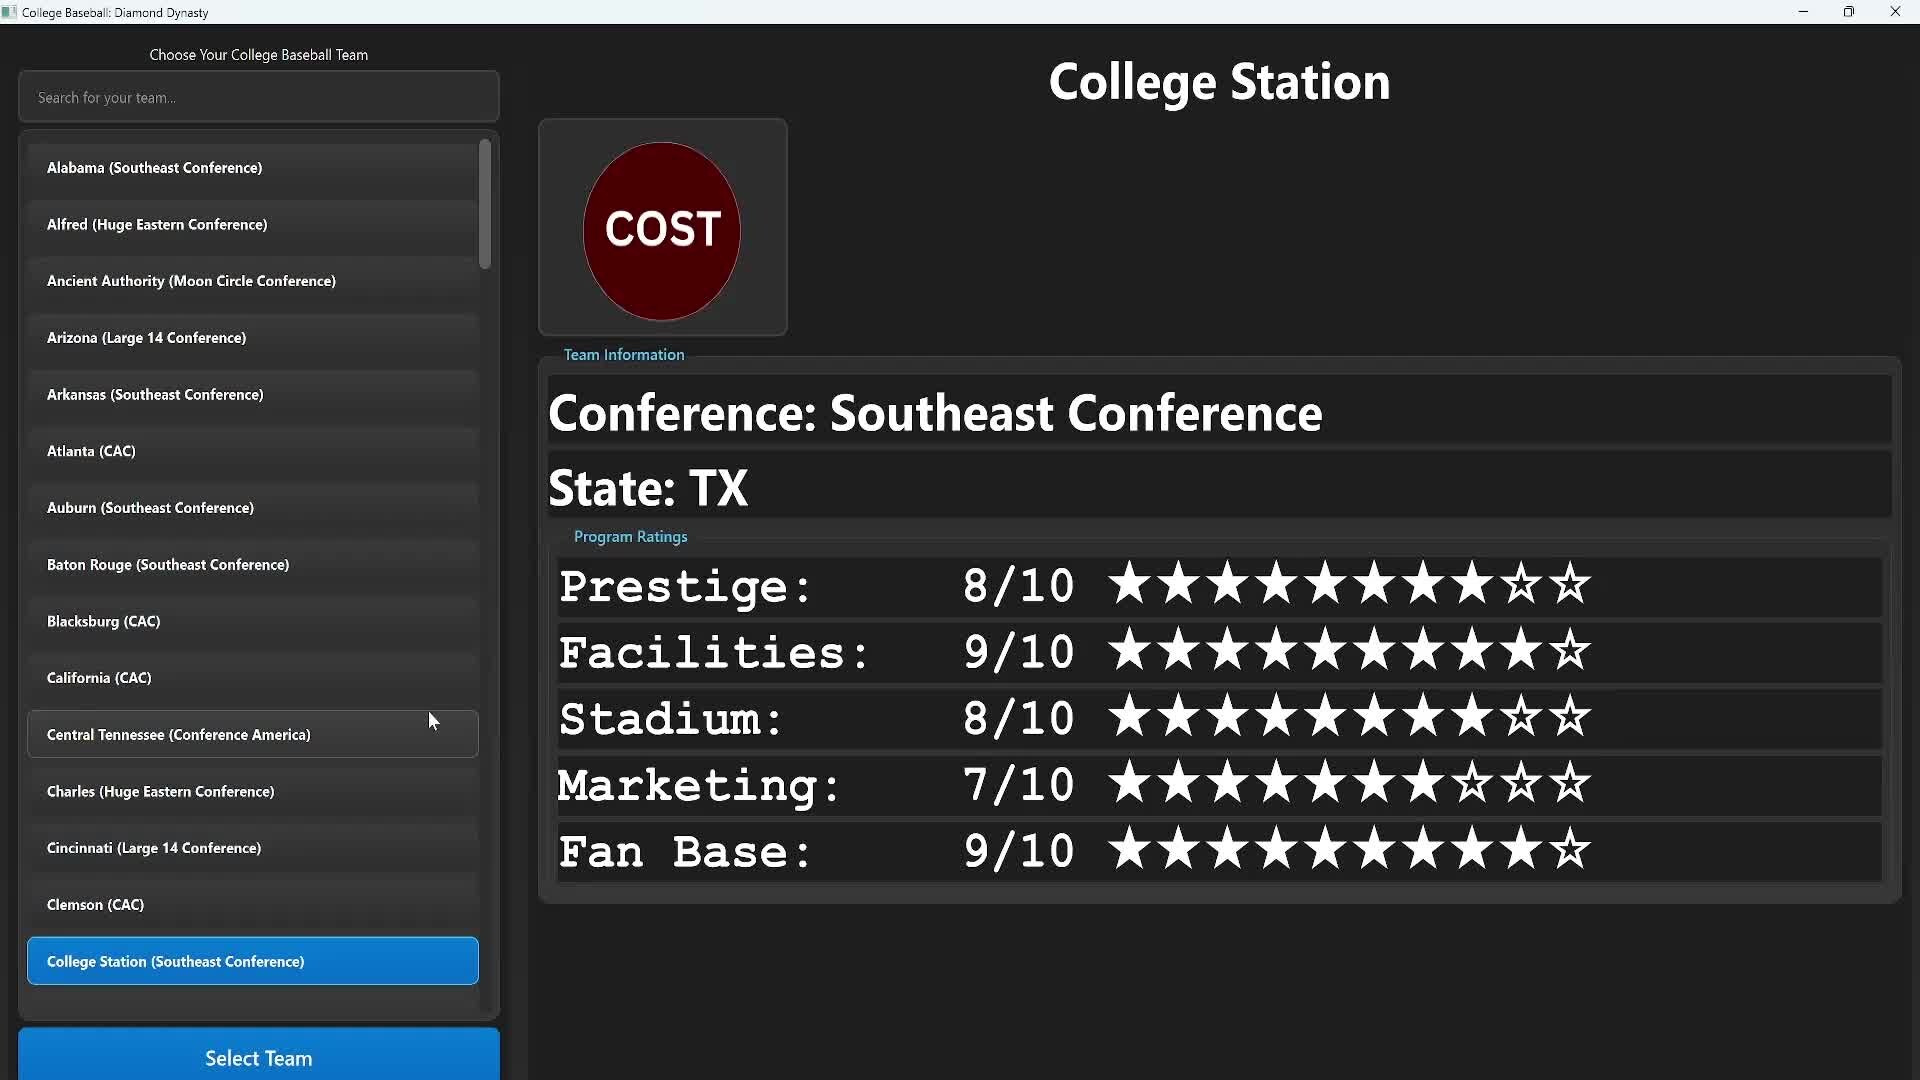Minimize the Diamond Dynasty window
Image resolution: width=1920 pixels, height=1080 pixels.
pyautogui.click(x=1803, y=12)
